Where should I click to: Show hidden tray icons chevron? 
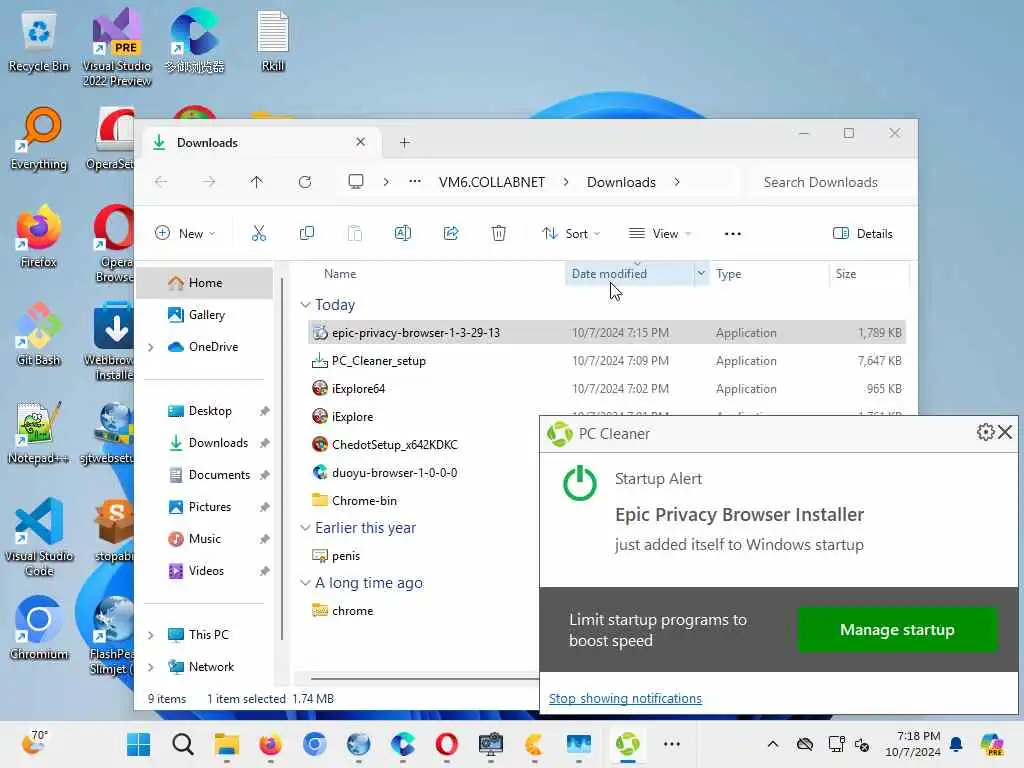[773, 744]
